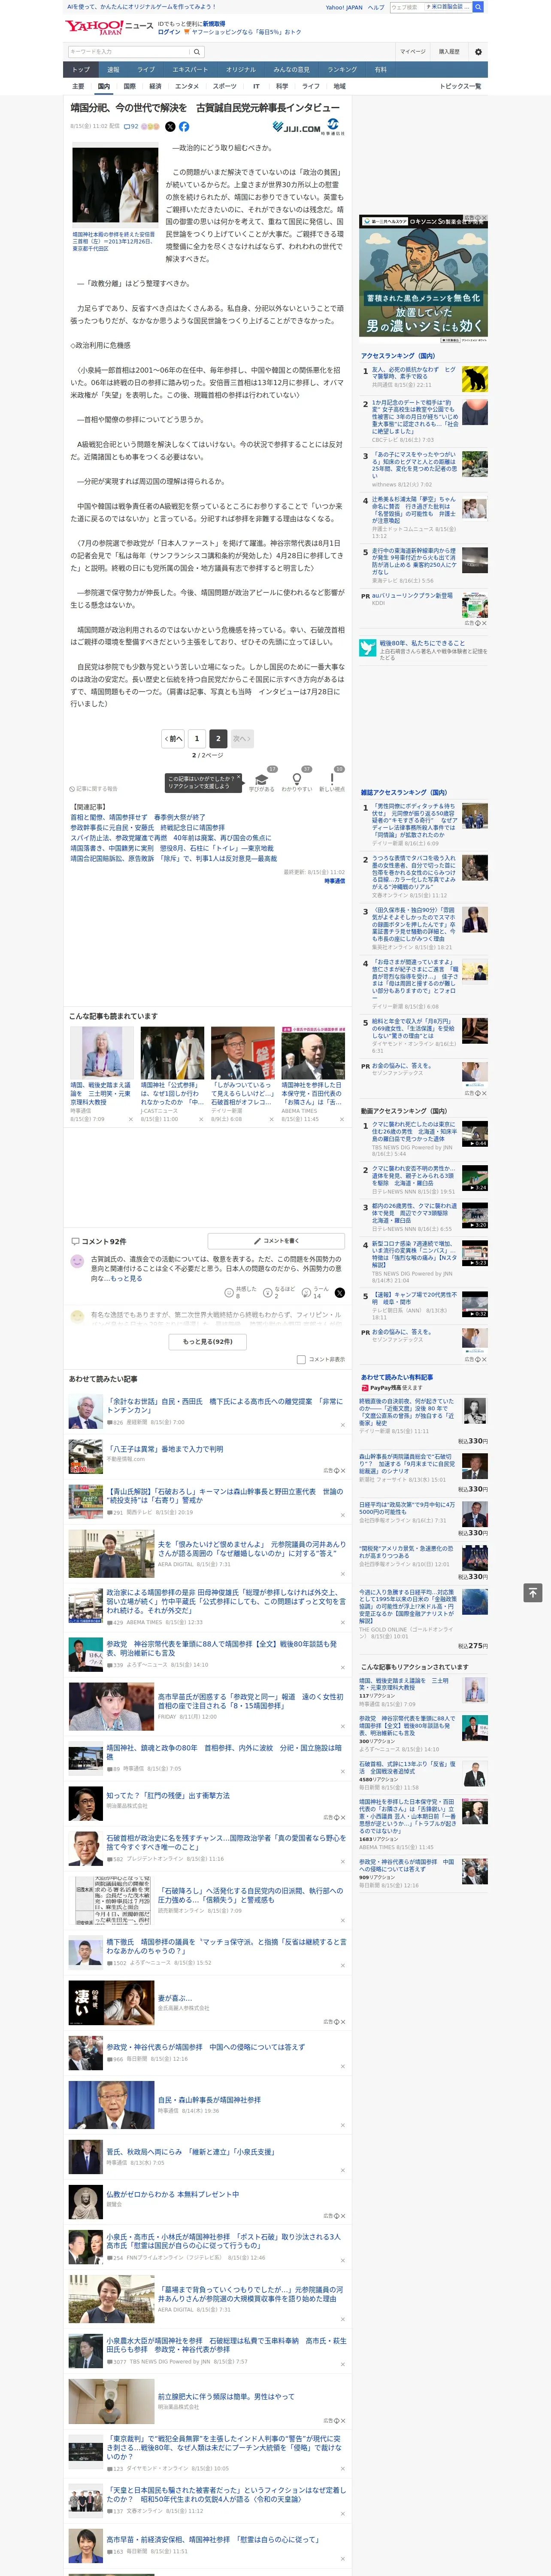Click マイページ link in header
Screen dimensions: 551x2576
pos(412,51)
